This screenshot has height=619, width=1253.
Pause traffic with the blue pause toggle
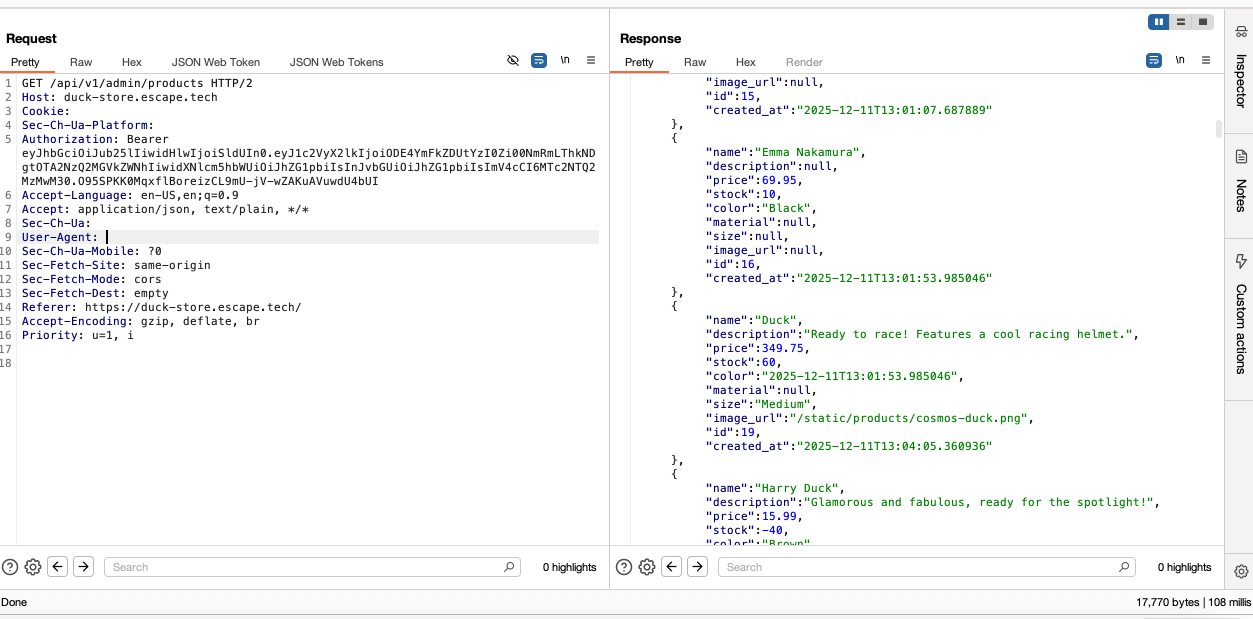coord(1159,21)
